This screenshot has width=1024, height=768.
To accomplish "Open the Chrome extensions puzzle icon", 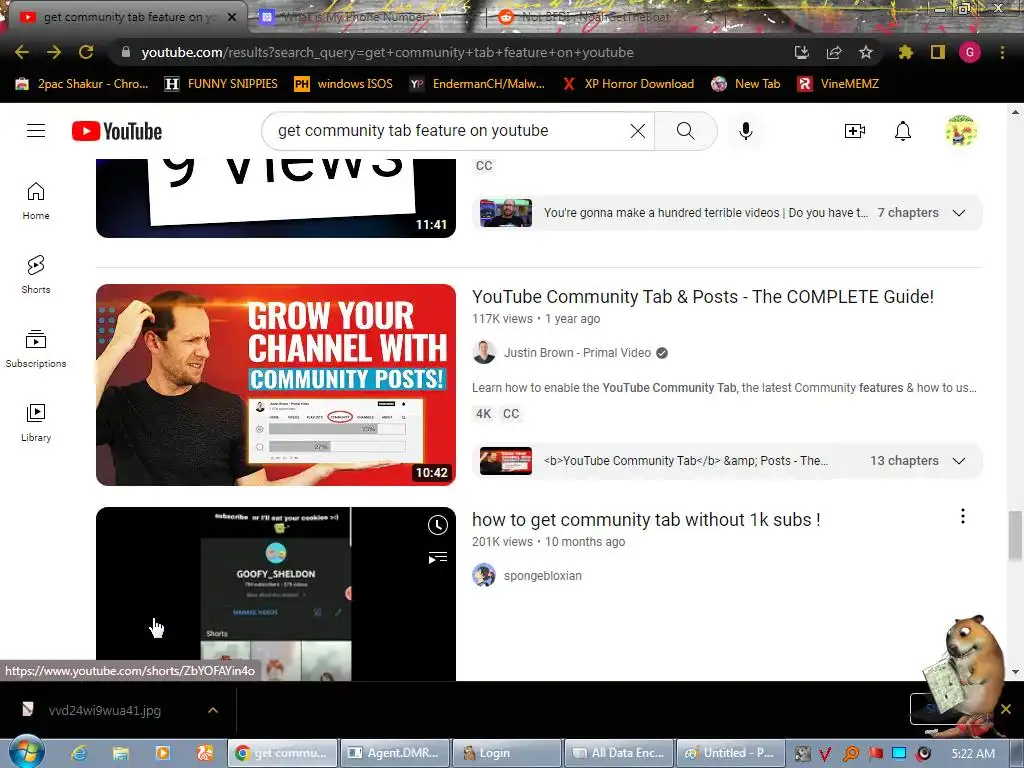I will pos(906,52).
